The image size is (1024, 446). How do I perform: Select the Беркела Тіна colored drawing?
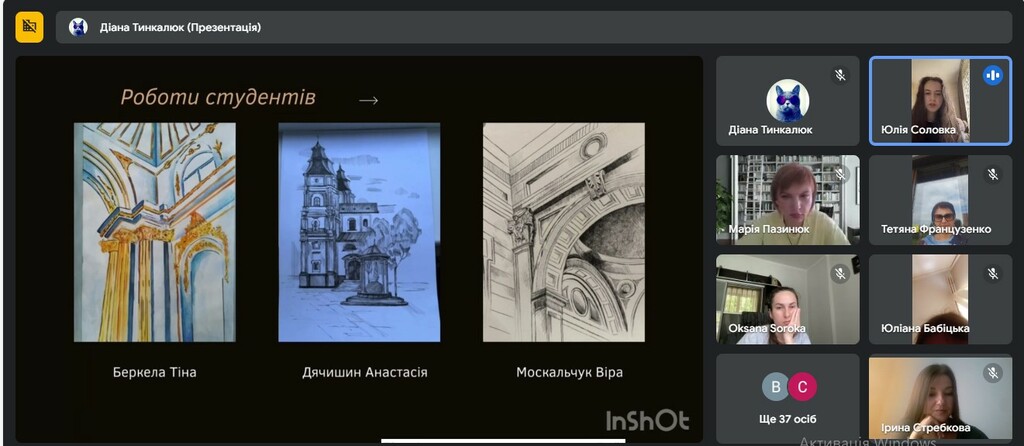click(x=155, y=232)
